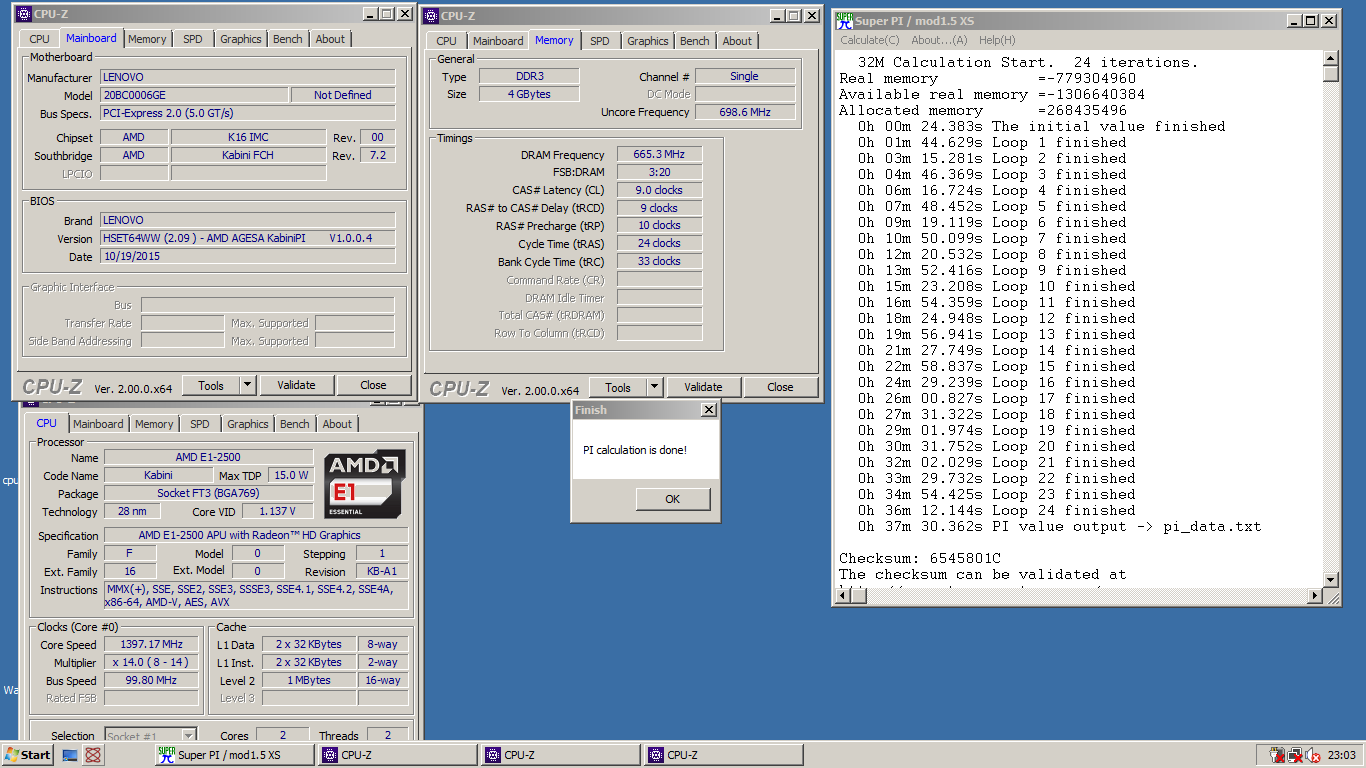Click the Super PI vertical scrollbar down arrow
Screen dimensions: 1366x768
pyautogui.click(x=1330, y=580)
